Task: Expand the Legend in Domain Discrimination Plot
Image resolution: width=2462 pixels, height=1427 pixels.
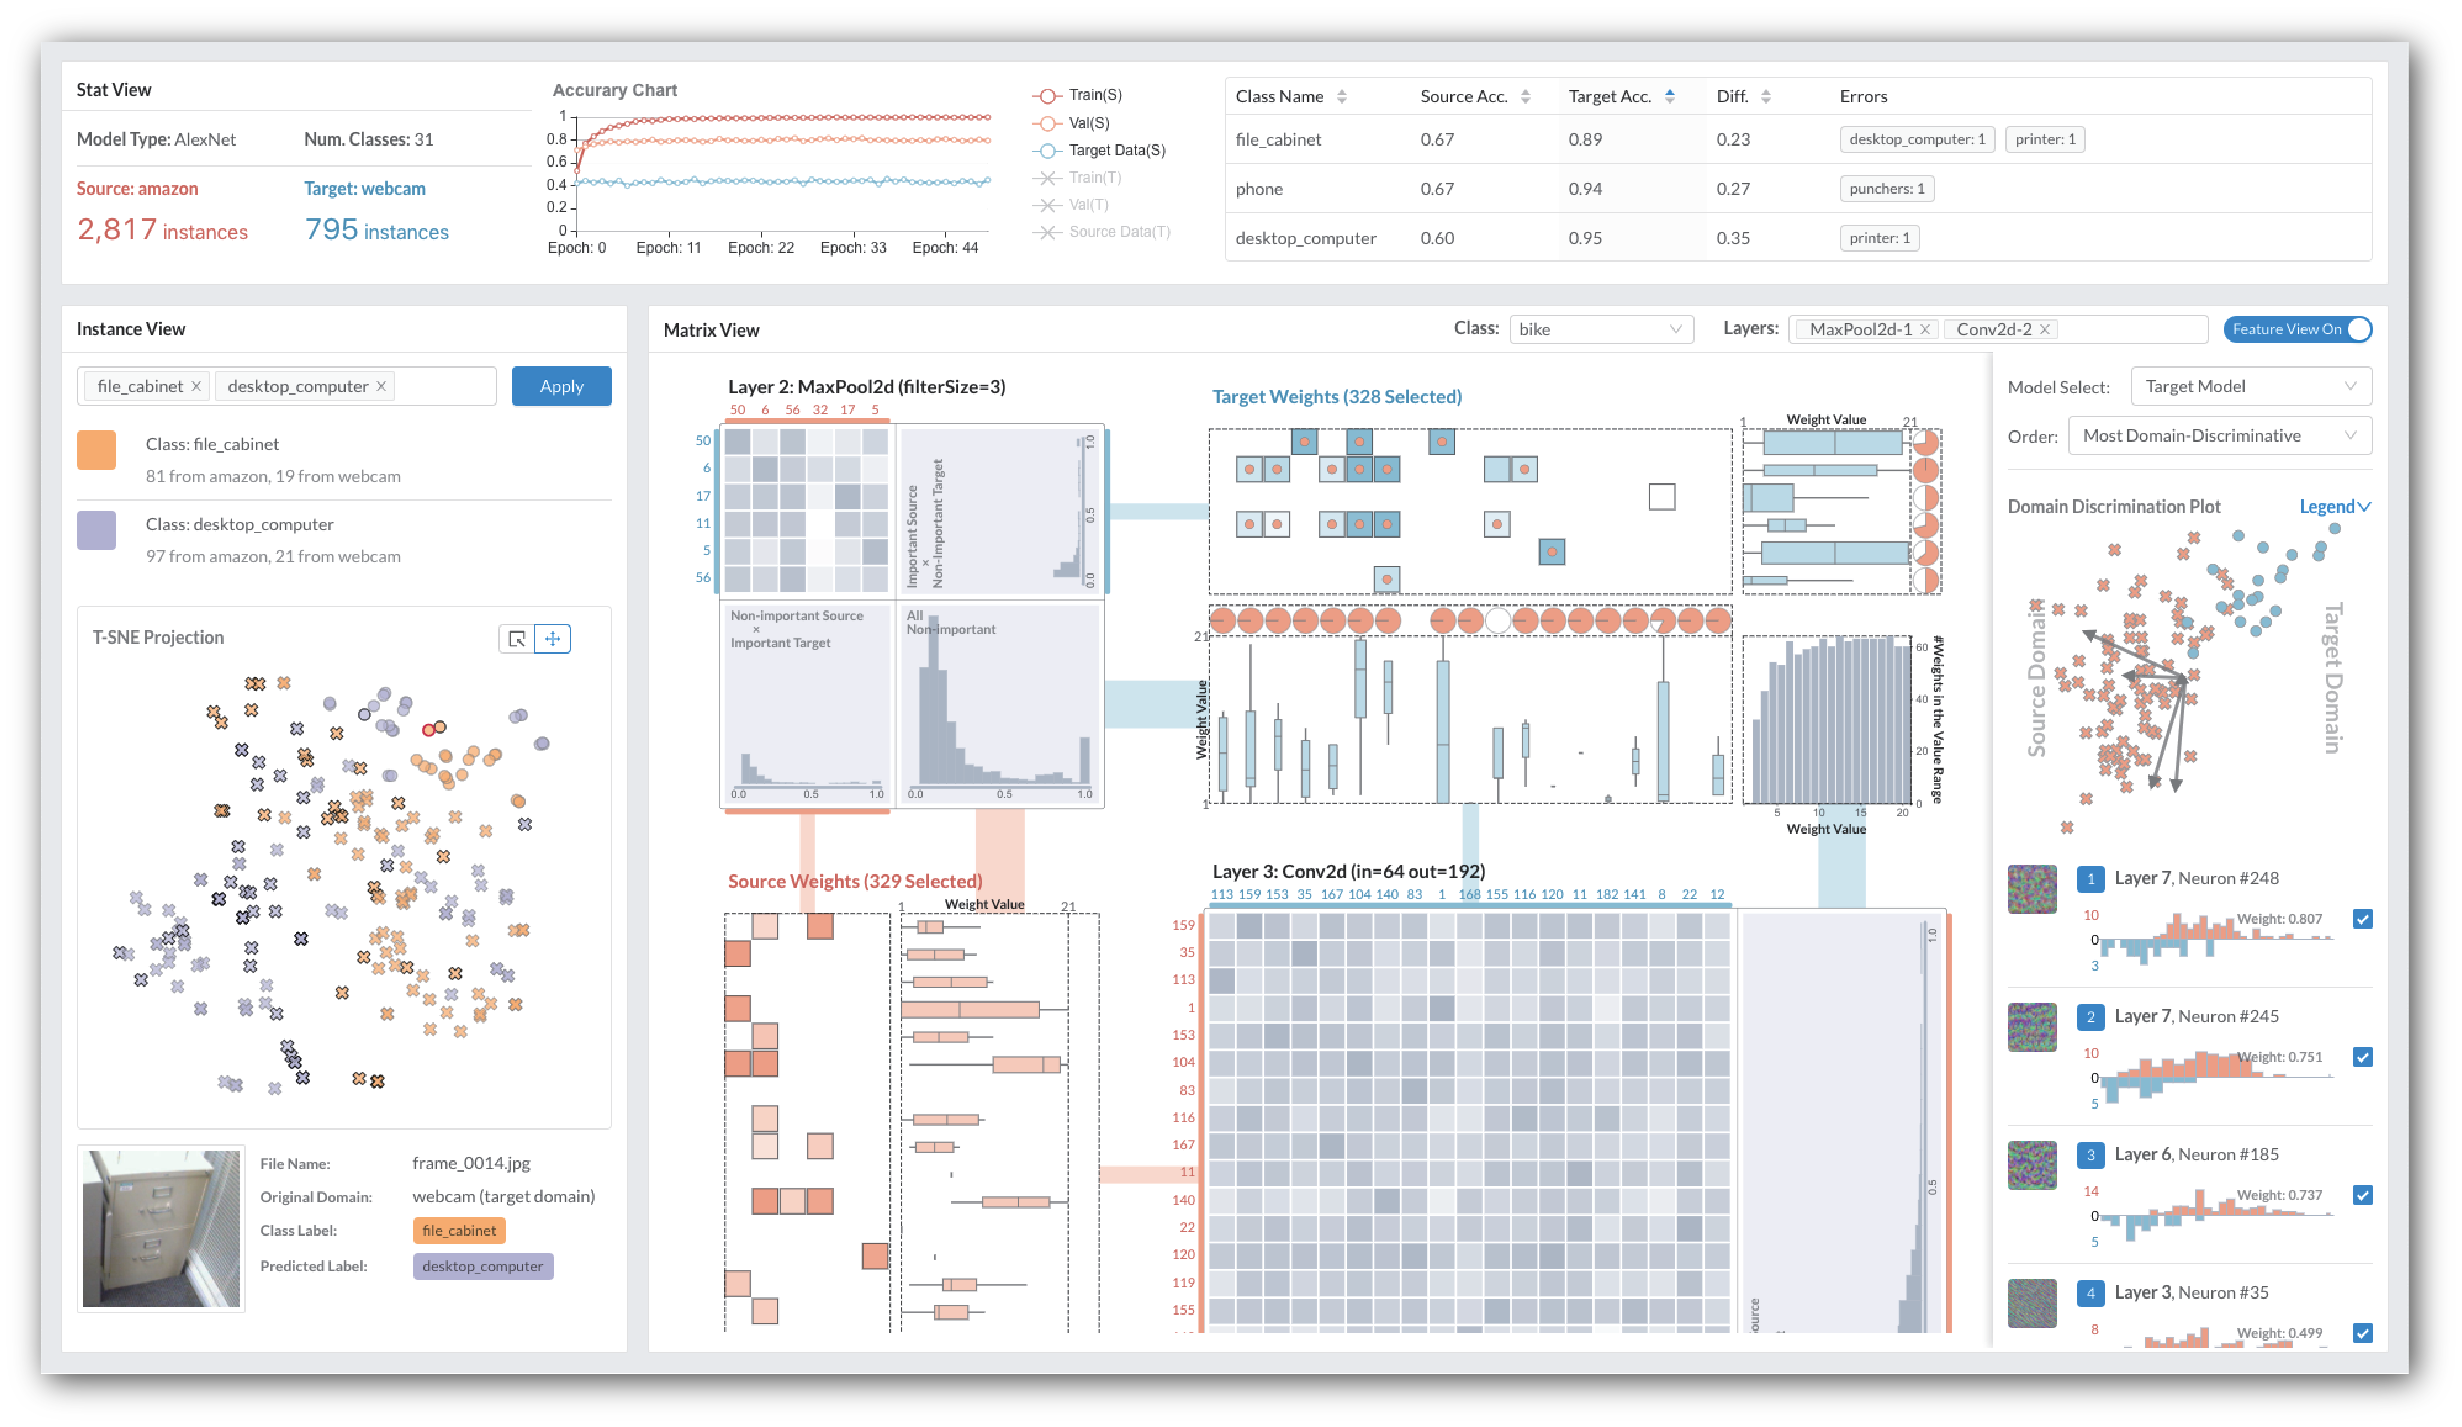Action: [2334, 507]
